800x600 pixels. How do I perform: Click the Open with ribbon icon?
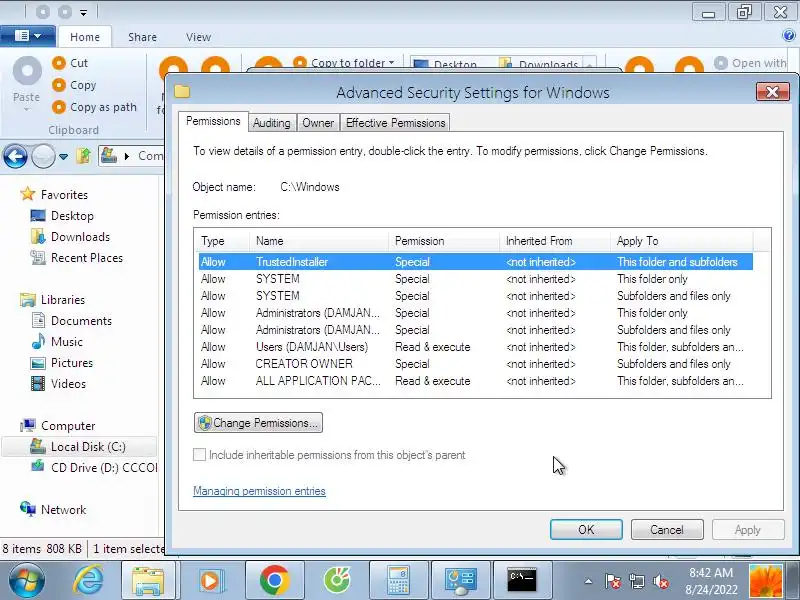click(720, 63)
